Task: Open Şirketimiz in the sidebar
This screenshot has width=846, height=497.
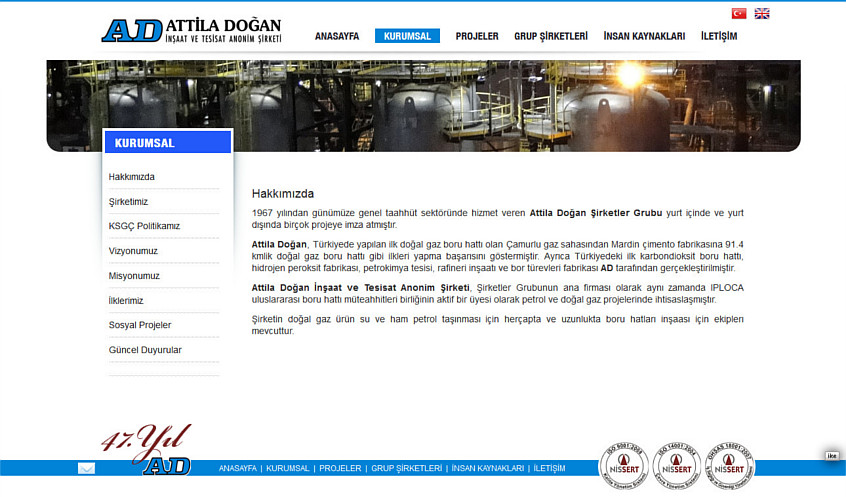Action: click(x=128, y=202)
